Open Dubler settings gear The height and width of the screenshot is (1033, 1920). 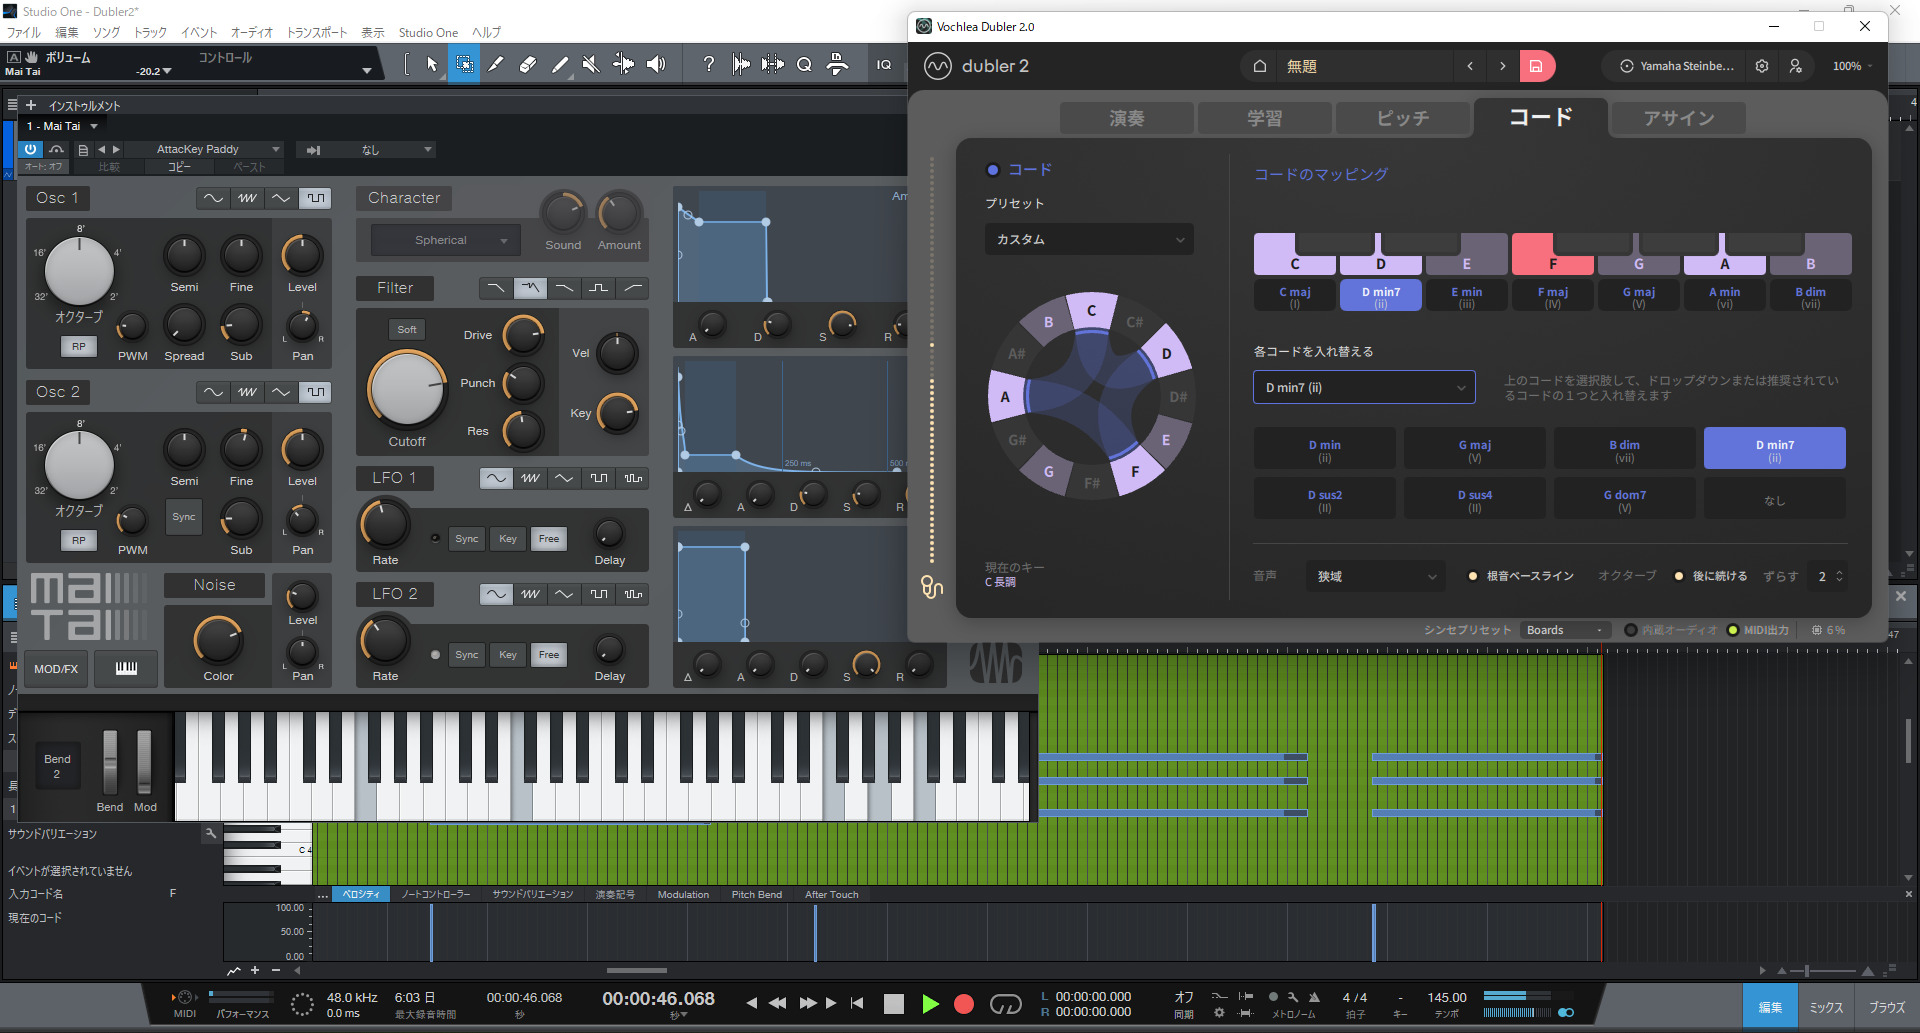point(1762,66)
